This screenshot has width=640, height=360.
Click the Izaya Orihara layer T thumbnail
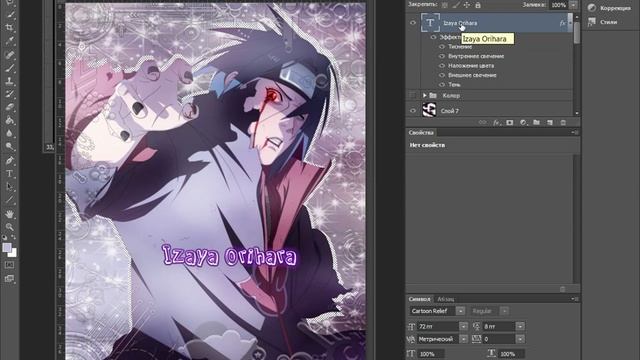430,23
